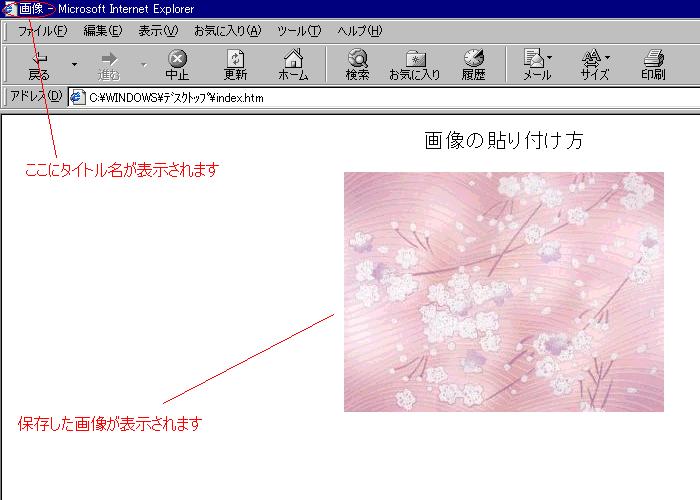This screenshot has height=500, width=700.
Task: Click the Stop (中止) toolbar icon
Action: 177,65
